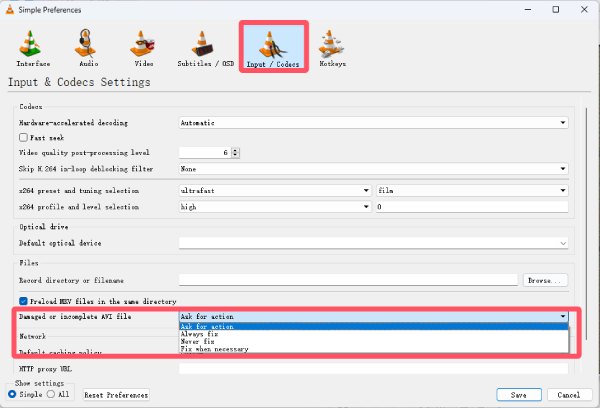Choose Never fix option
Screen dimensions: 600x408
(x=373, y=341)
